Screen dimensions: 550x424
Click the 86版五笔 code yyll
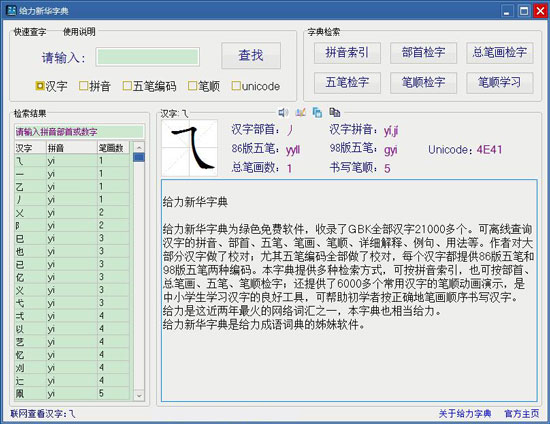coord(293,150)
